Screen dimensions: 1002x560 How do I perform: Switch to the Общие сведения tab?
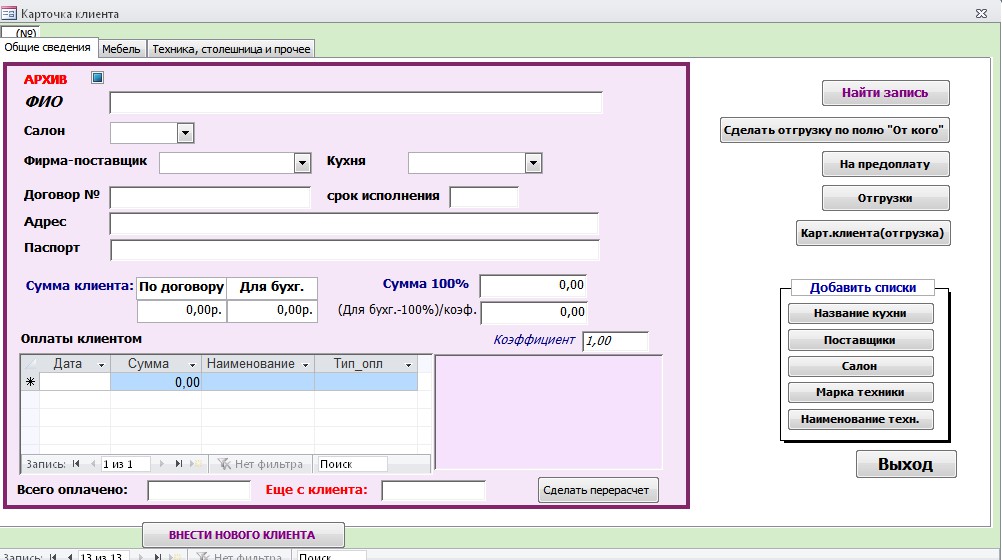[x=48, y=47]
